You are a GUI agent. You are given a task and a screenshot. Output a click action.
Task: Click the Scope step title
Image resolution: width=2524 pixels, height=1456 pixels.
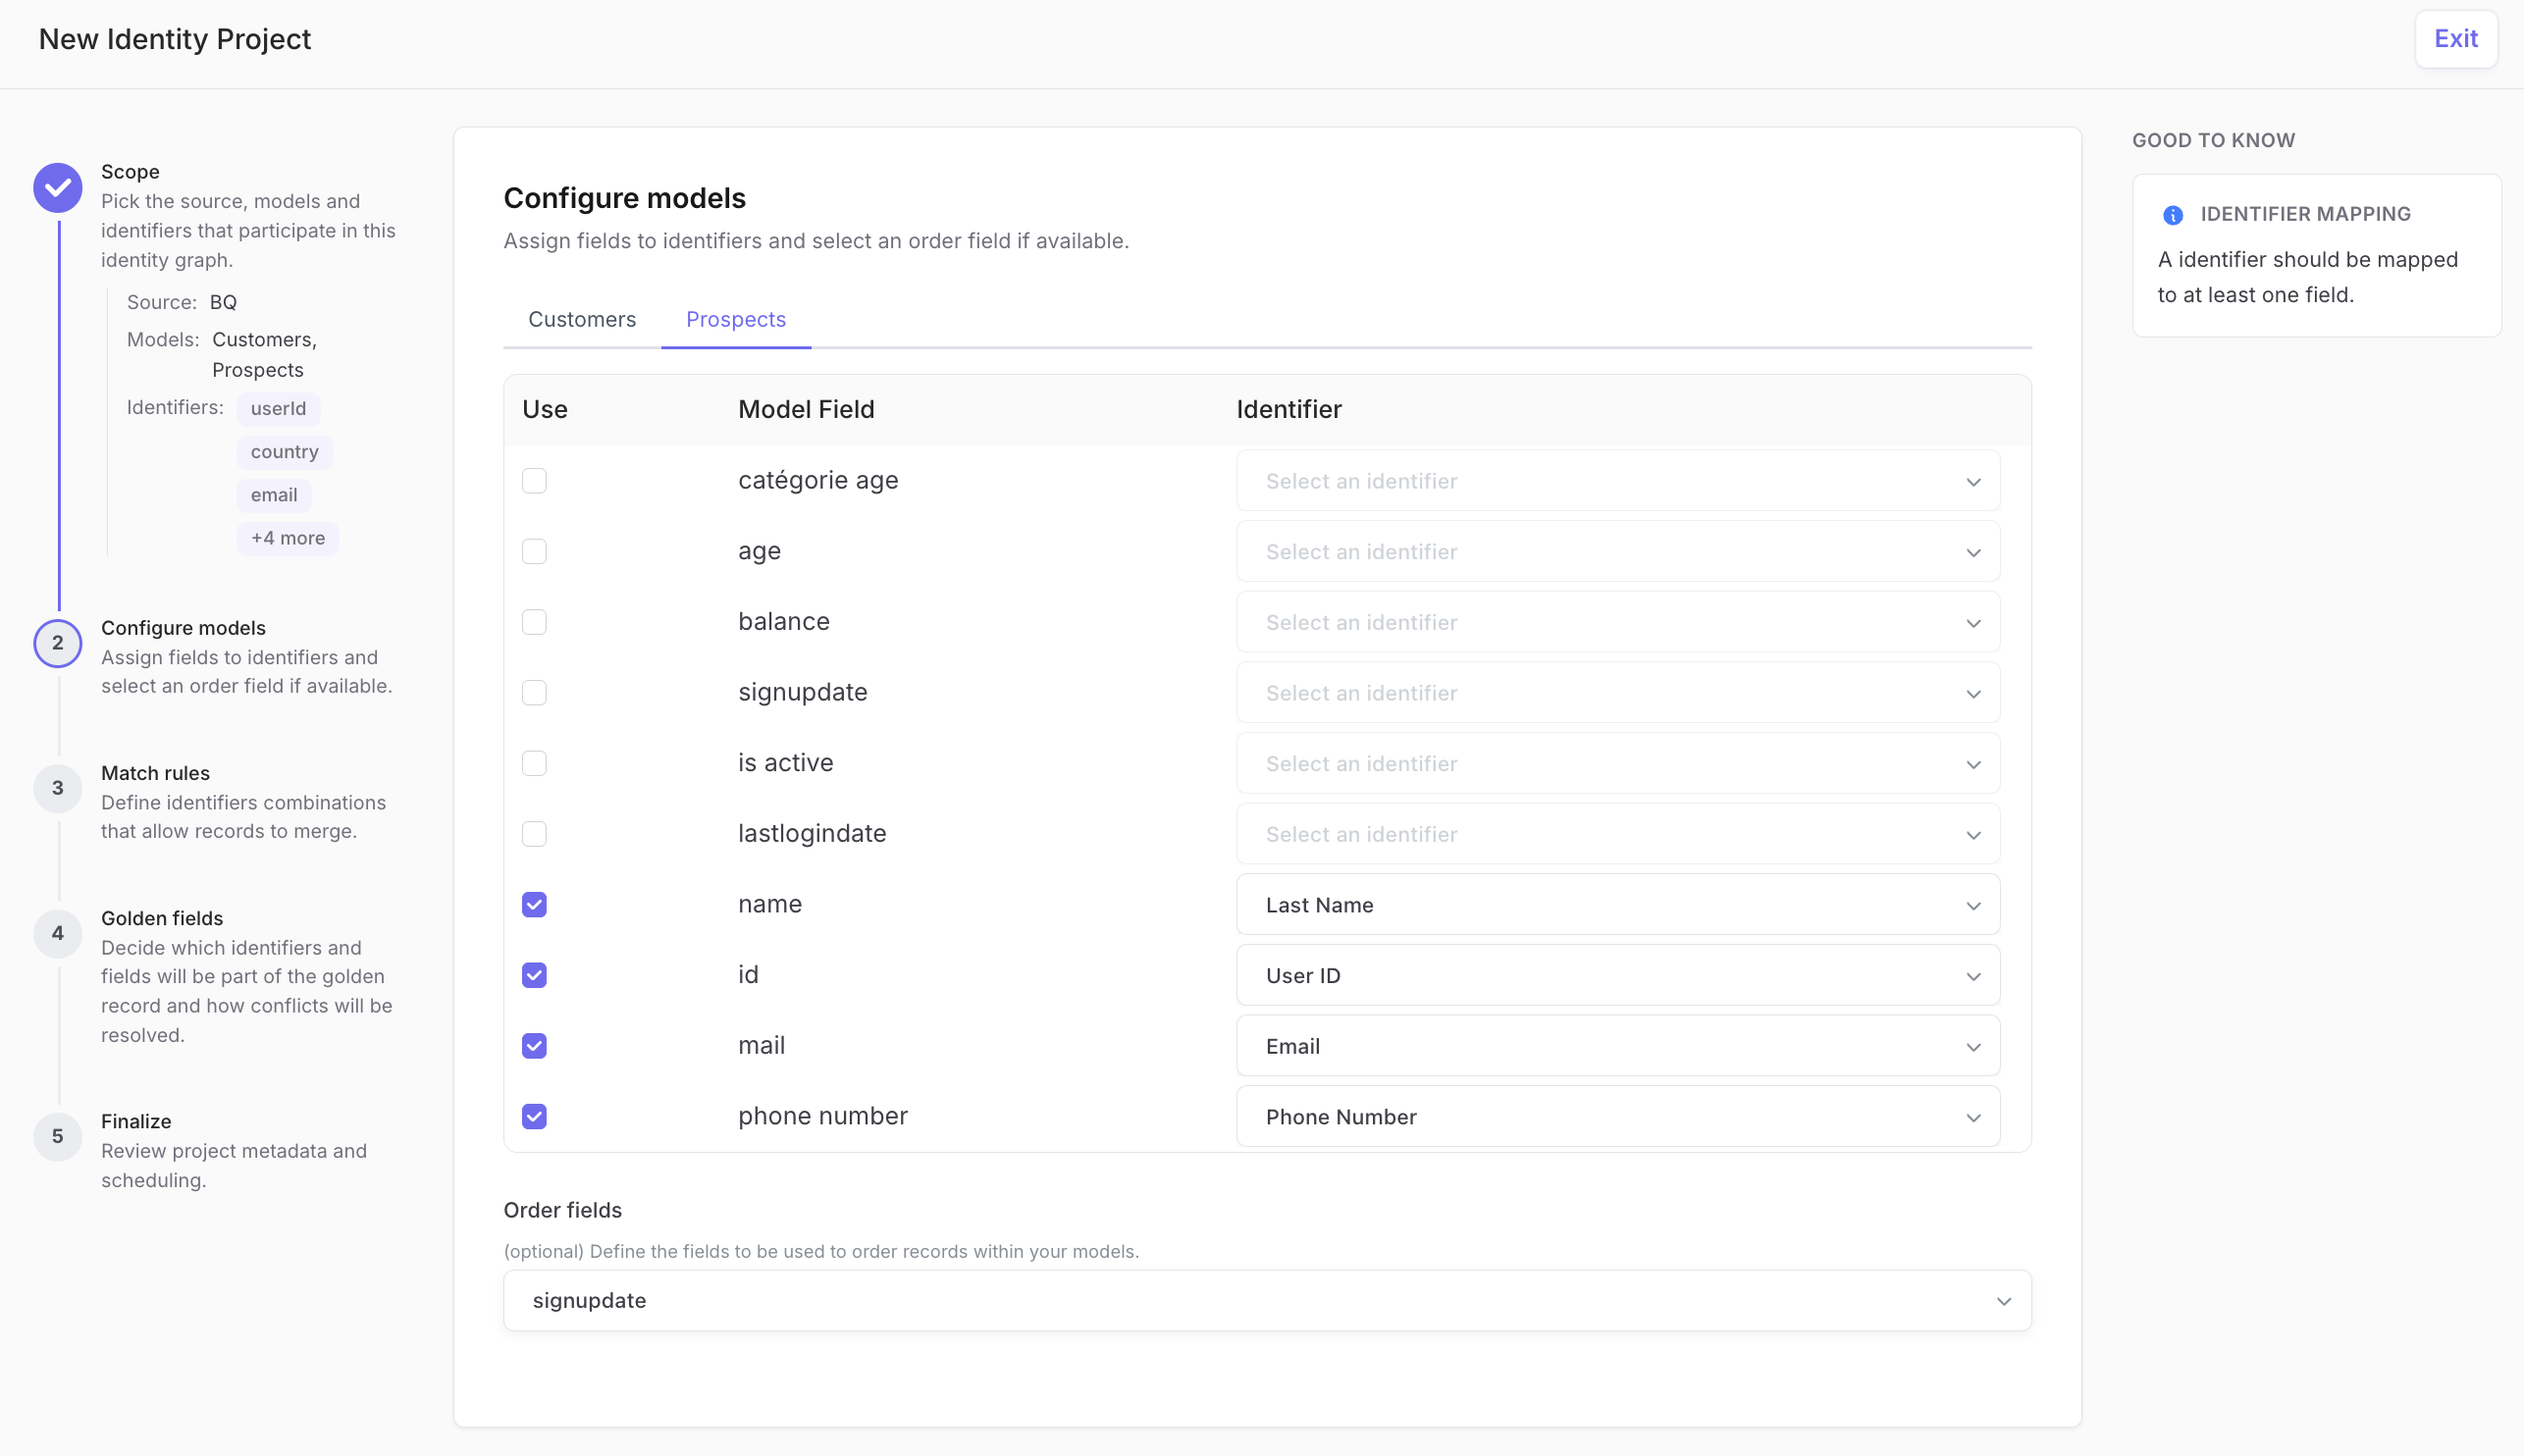pyautogui.click(x=130, y=172)
